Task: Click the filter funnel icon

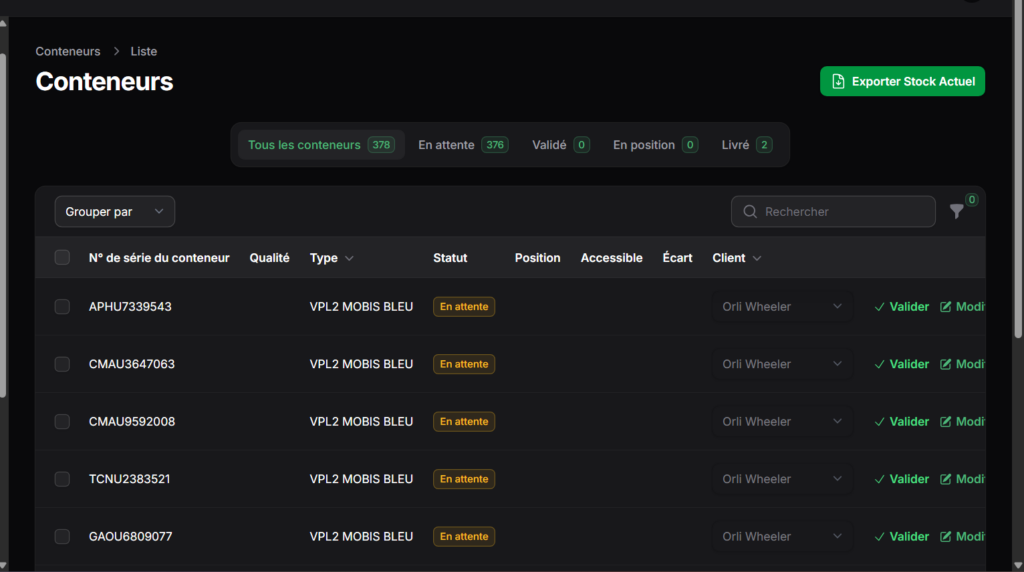Action: (956, 212)
